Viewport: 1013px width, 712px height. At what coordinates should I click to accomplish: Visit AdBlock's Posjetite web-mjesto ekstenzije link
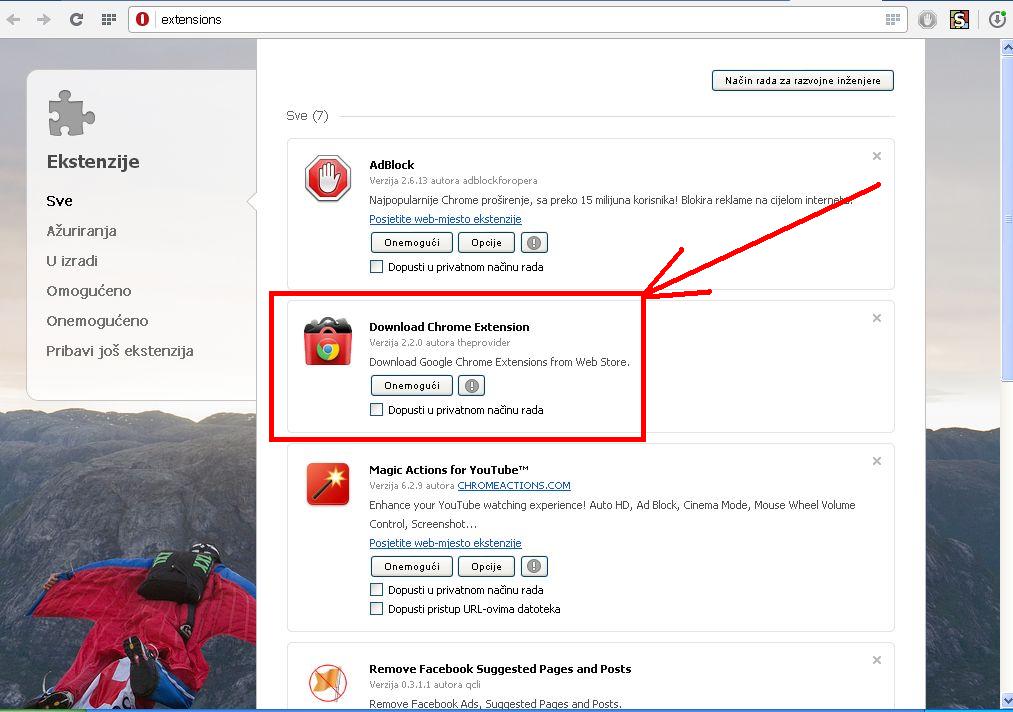(x=445, y=219)
